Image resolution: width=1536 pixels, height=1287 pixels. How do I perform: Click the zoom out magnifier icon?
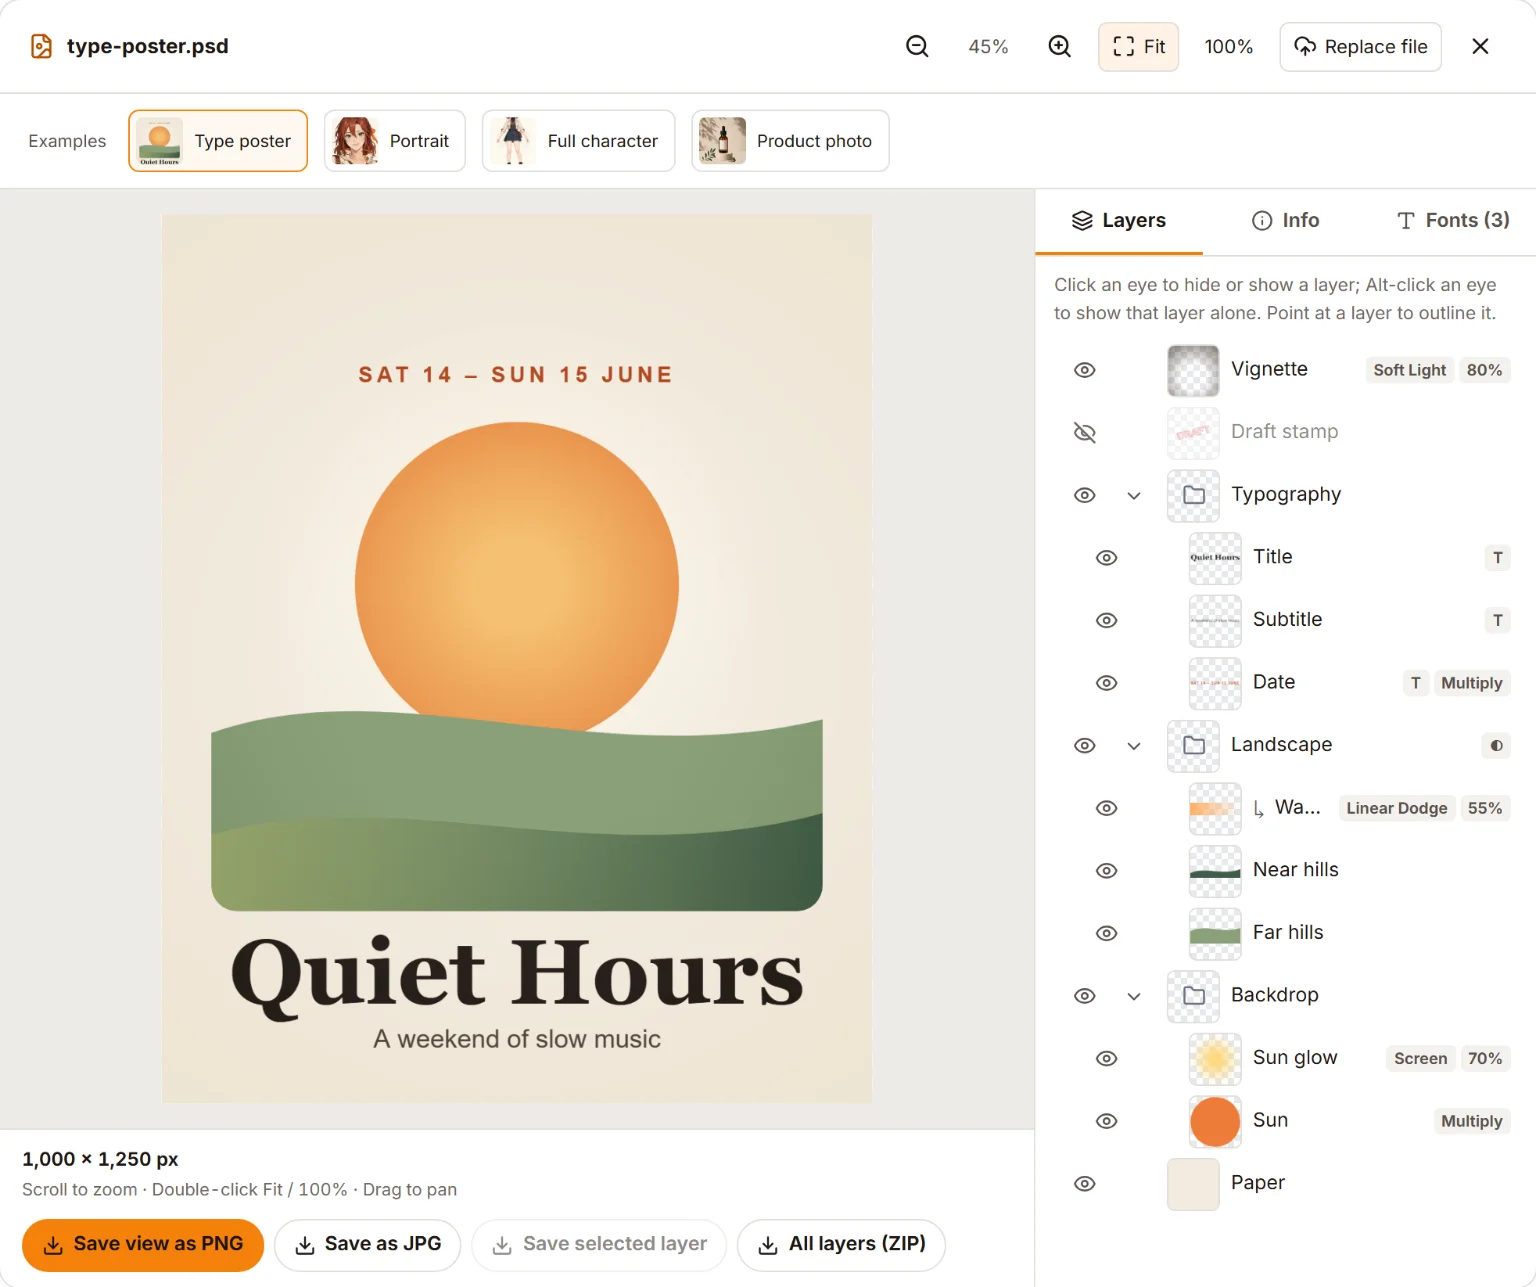tap(917, 46)
